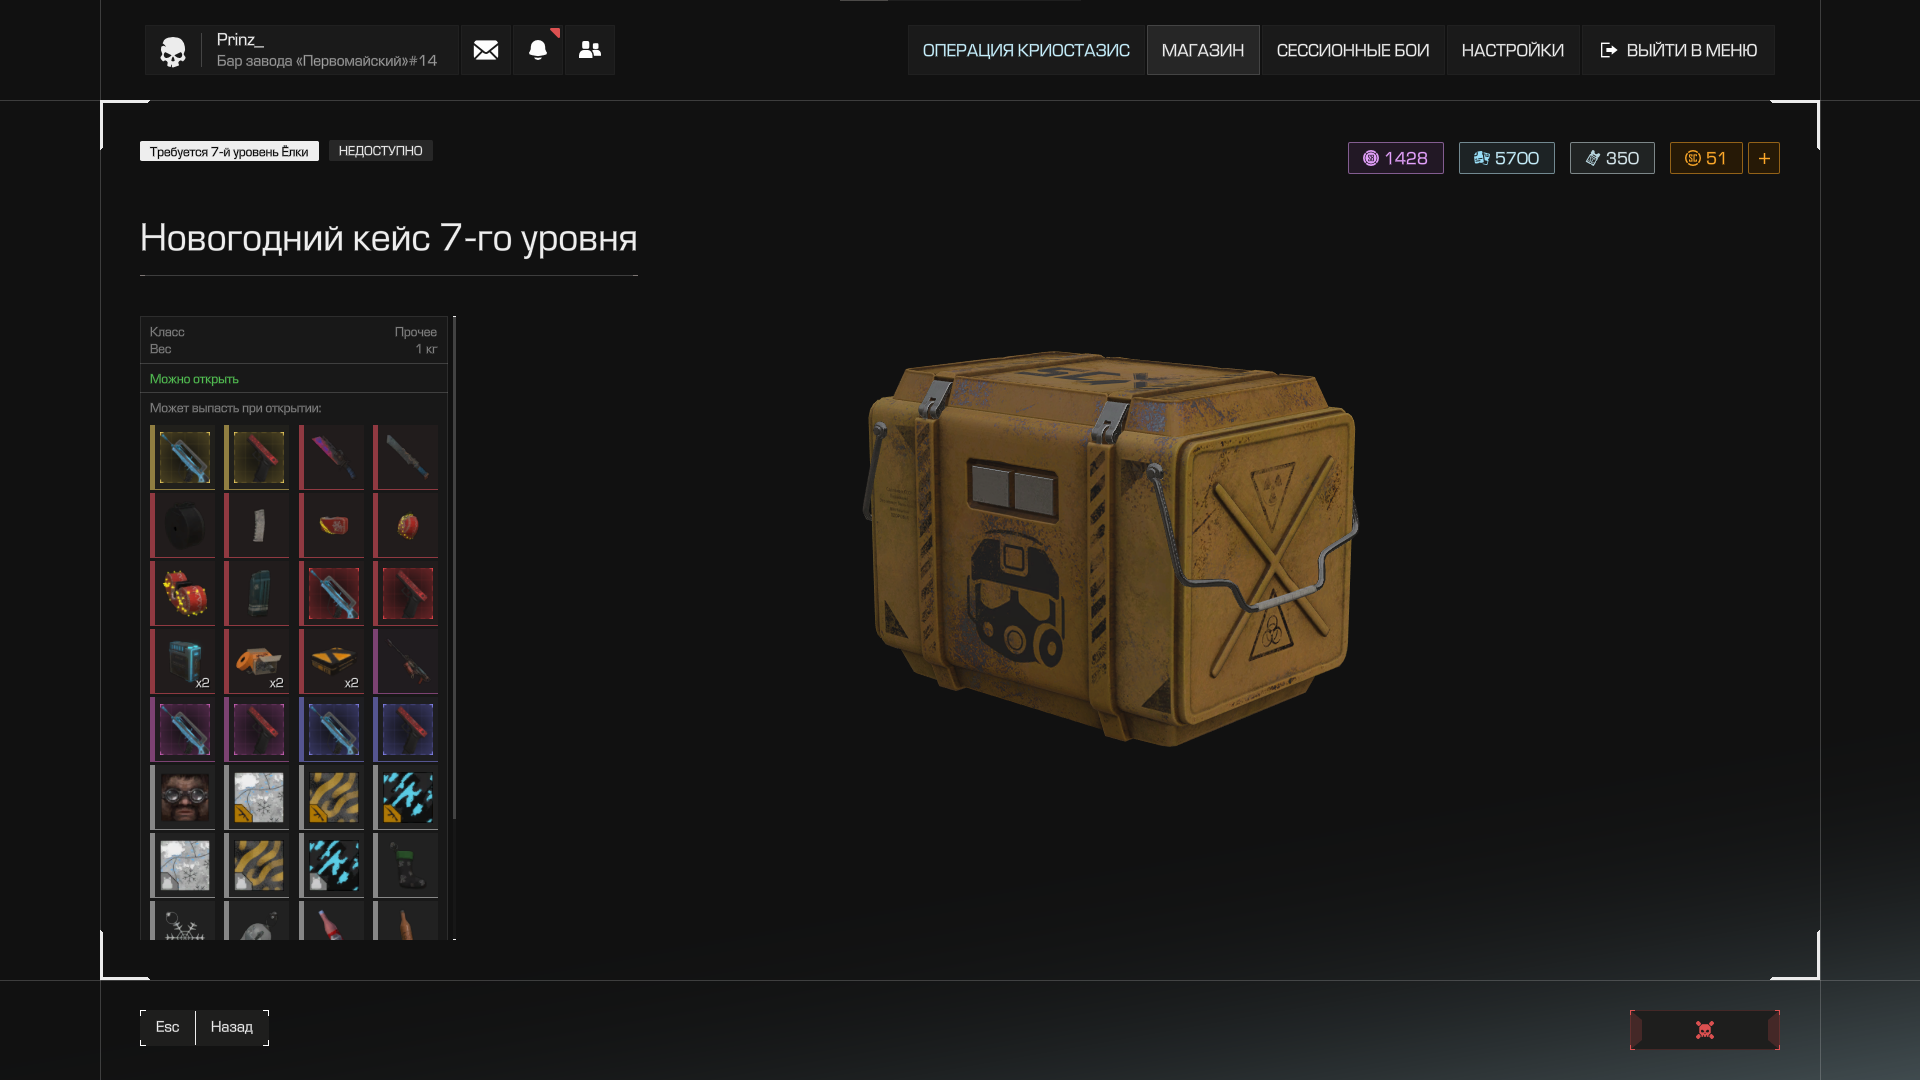Open СЕССИОННЫЕ БОИ tab
Viewport: 1920px width, 1080px height.
1353,50
